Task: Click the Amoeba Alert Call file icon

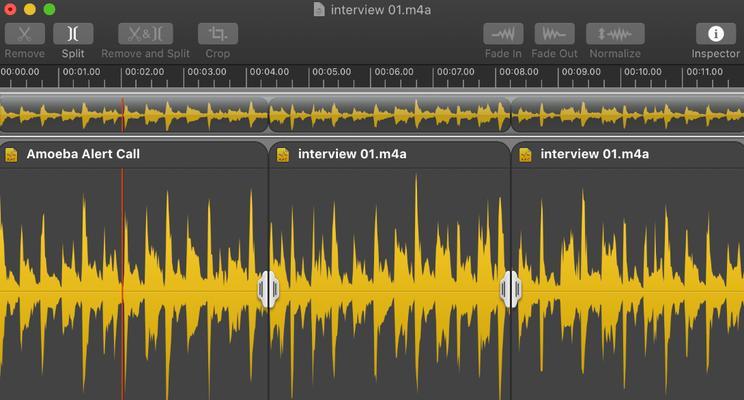Action: pos(11,155)
